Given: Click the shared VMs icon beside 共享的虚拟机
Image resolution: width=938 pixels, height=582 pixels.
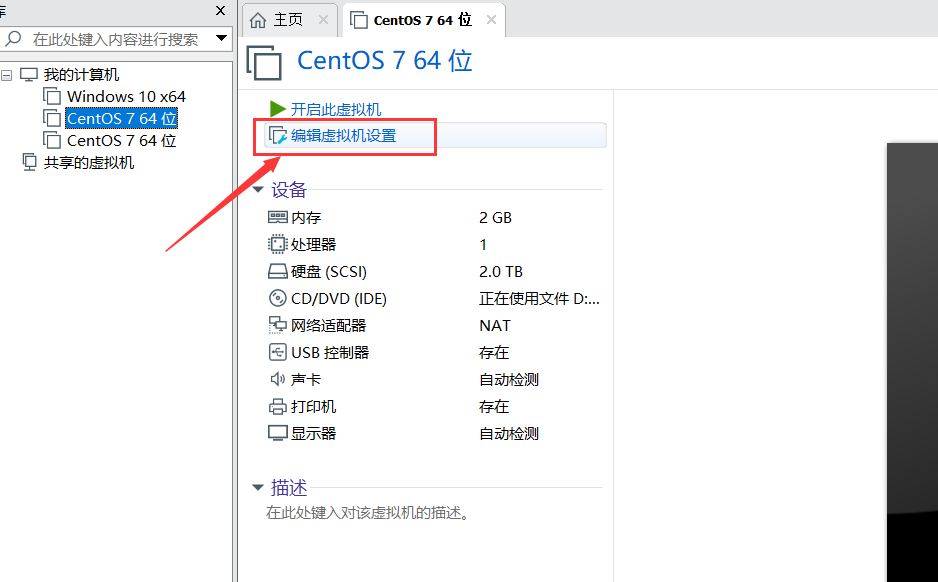Looking at the screenshot, I should [x=29, y=162].
